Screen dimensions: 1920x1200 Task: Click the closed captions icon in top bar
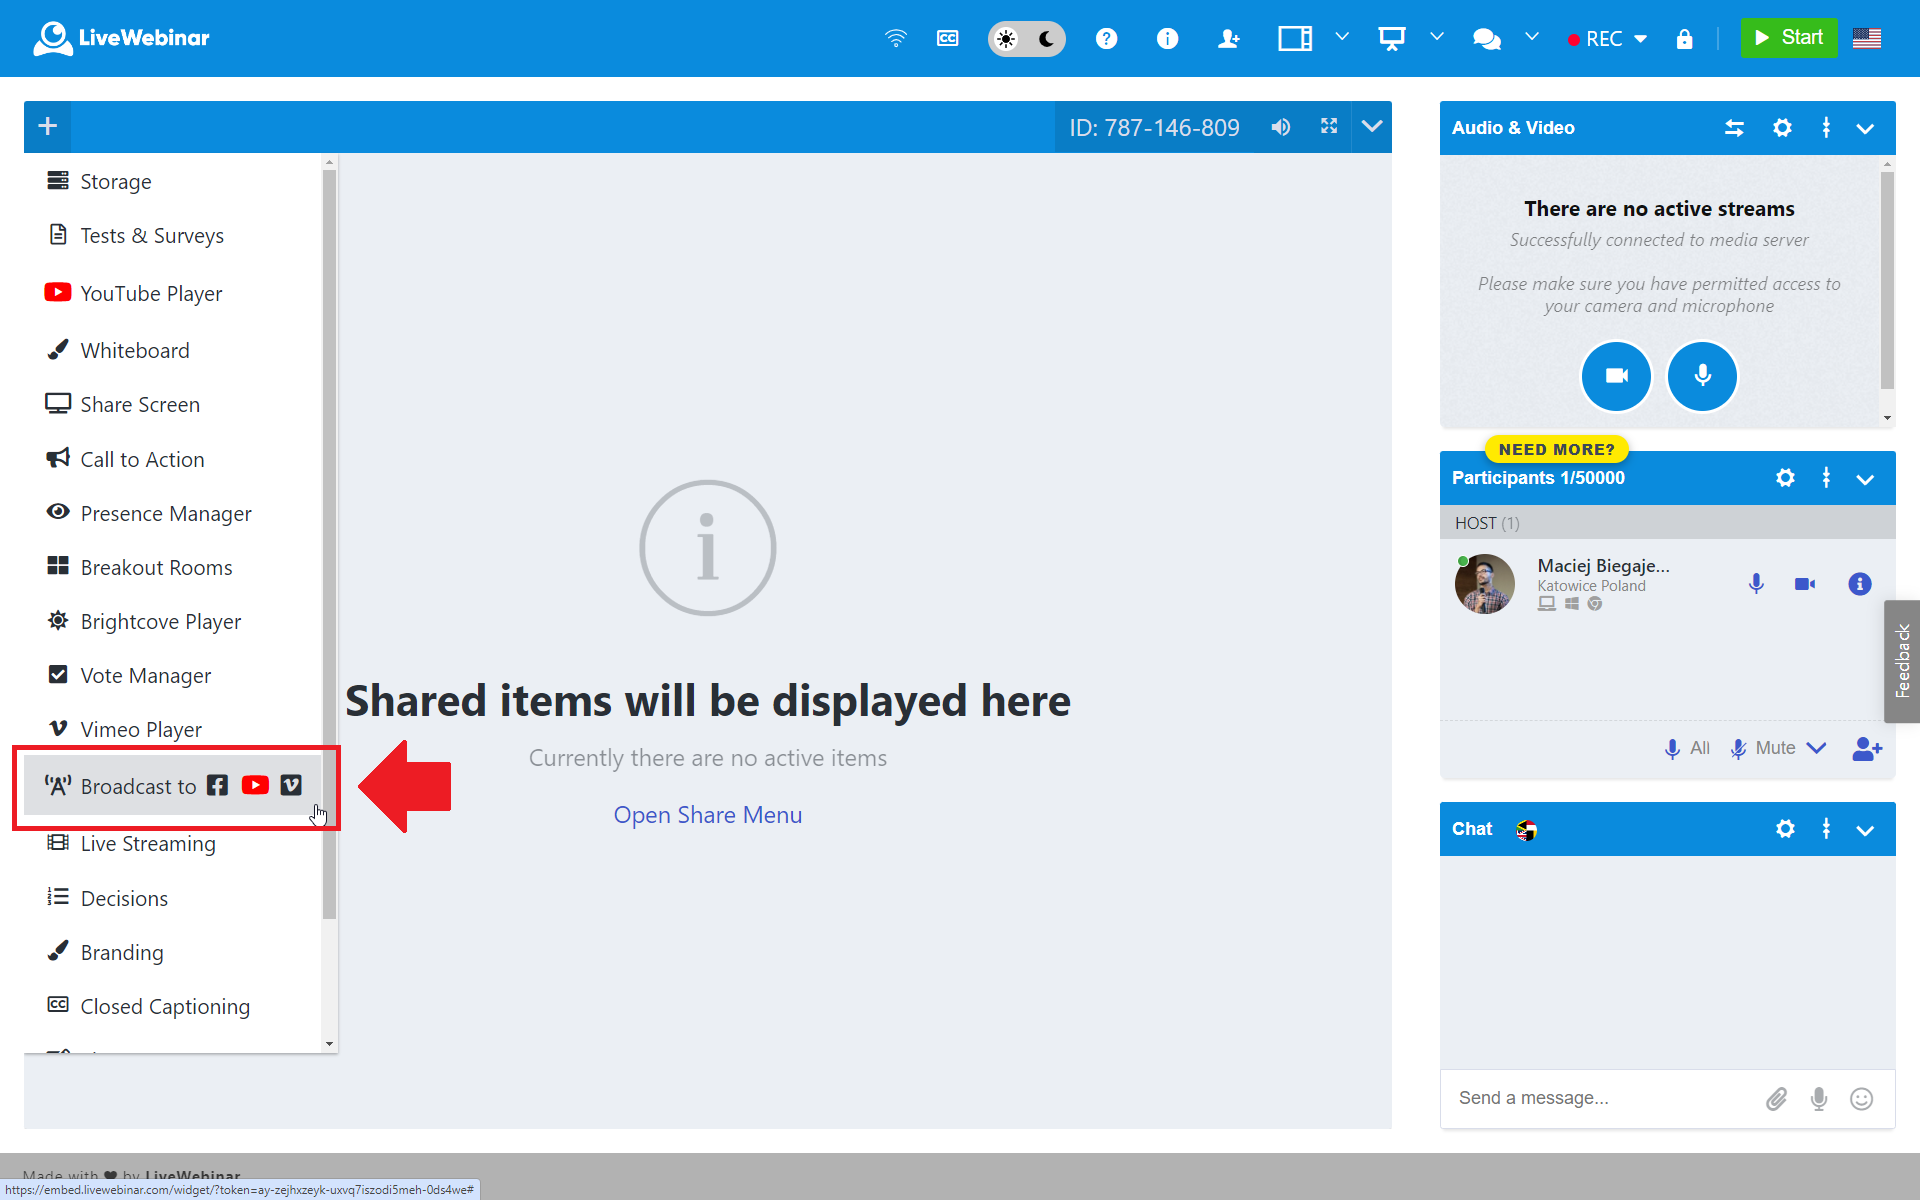(947, 38)
